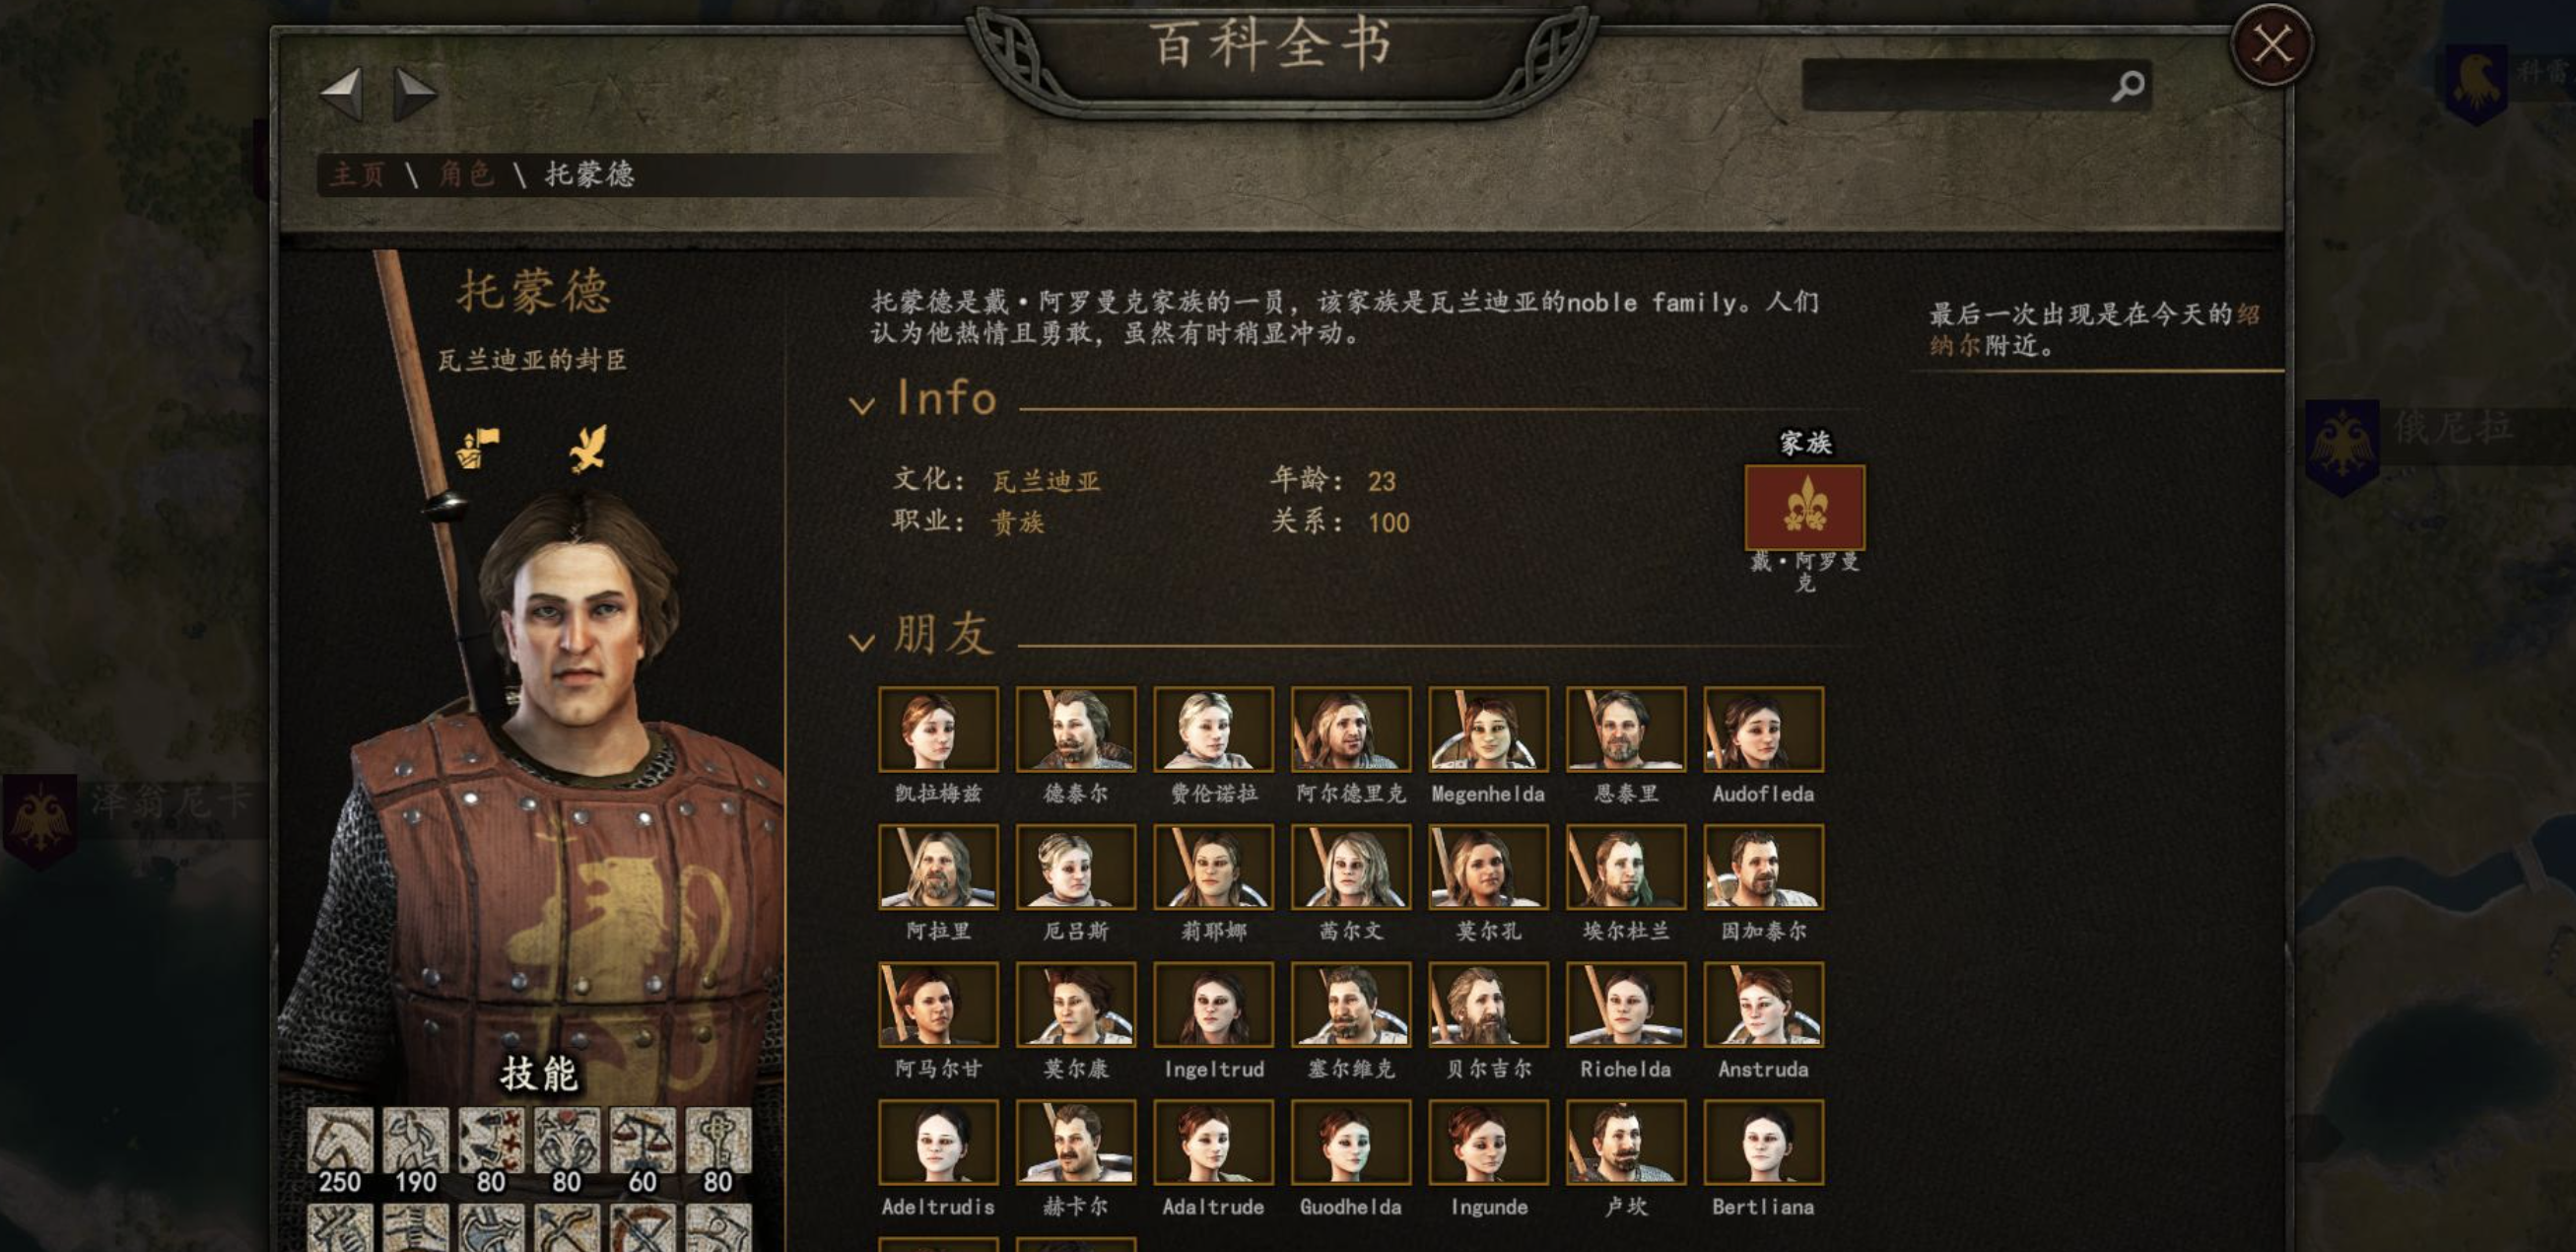Open friend portrait Megenhelda

click(1488, 729)
